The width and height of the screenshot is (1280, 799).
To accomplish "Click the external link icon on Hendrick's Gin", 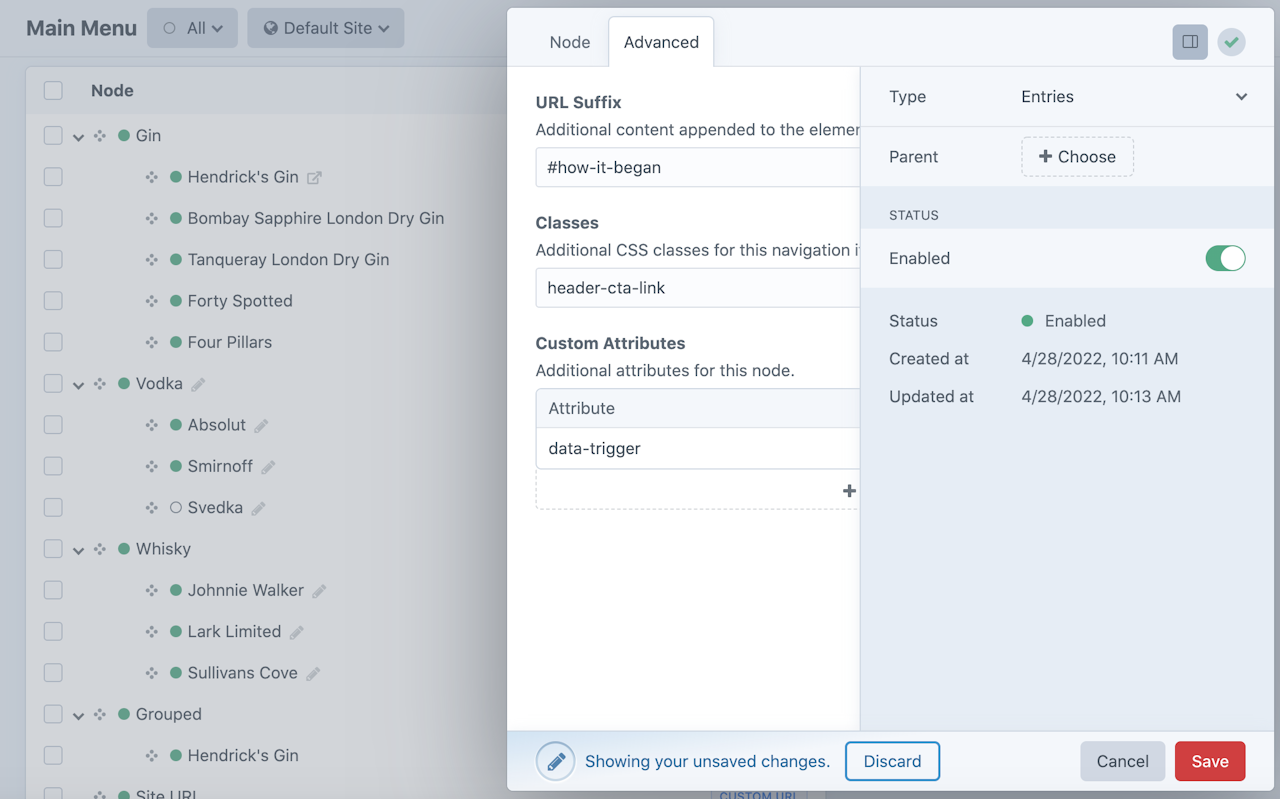I will tap(314, 178).
